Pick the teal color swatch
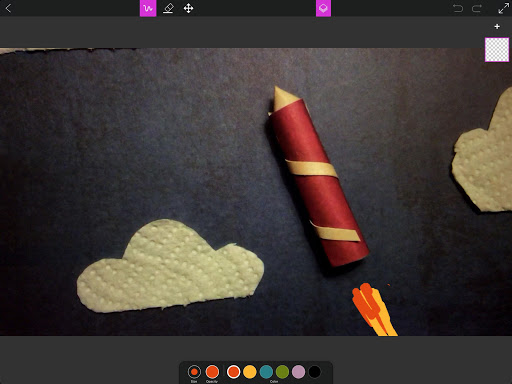Viewport: 512px width, 384px height. (266, 372)
